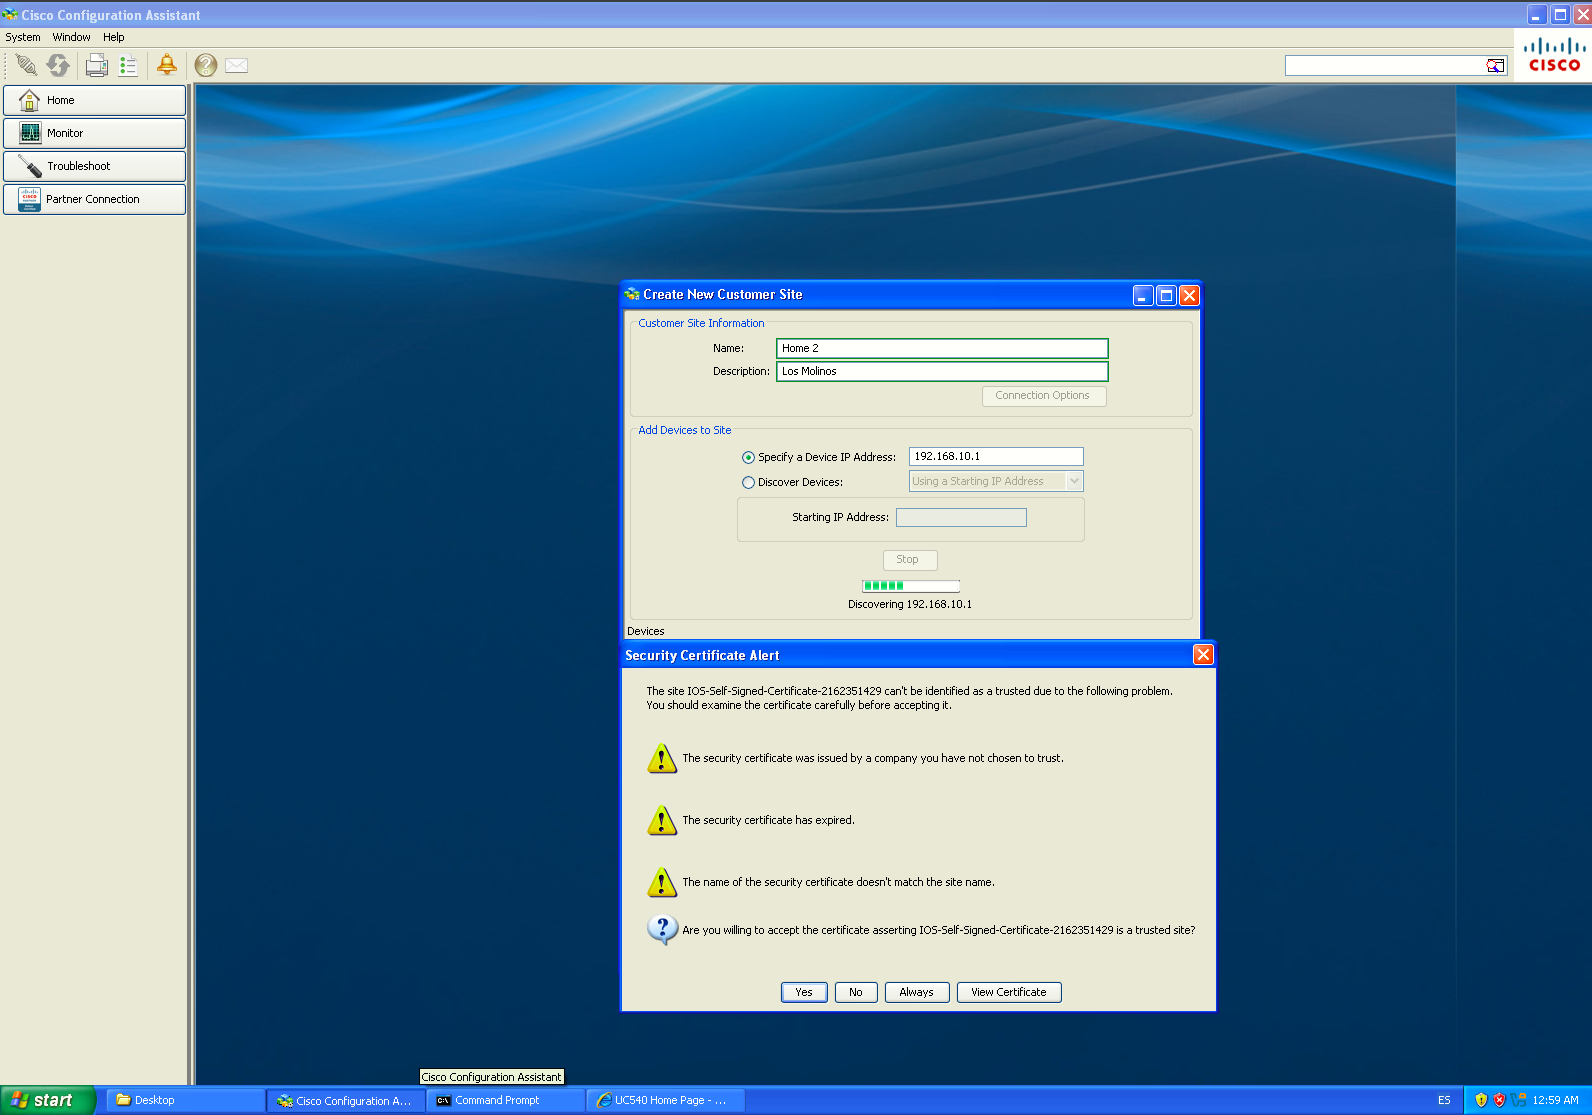Screen dimensions: 1592x1115
Task: Click the View Certificate button
Action: [1009, 992]
